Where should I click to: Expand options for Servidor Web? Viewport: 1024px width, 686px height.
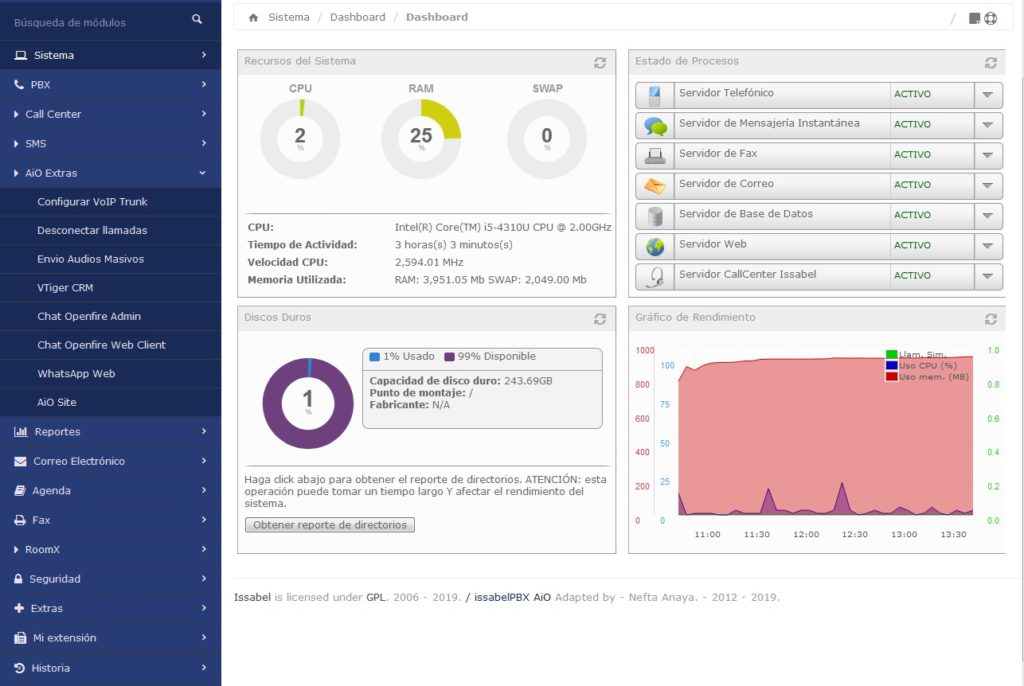[988, 246]
